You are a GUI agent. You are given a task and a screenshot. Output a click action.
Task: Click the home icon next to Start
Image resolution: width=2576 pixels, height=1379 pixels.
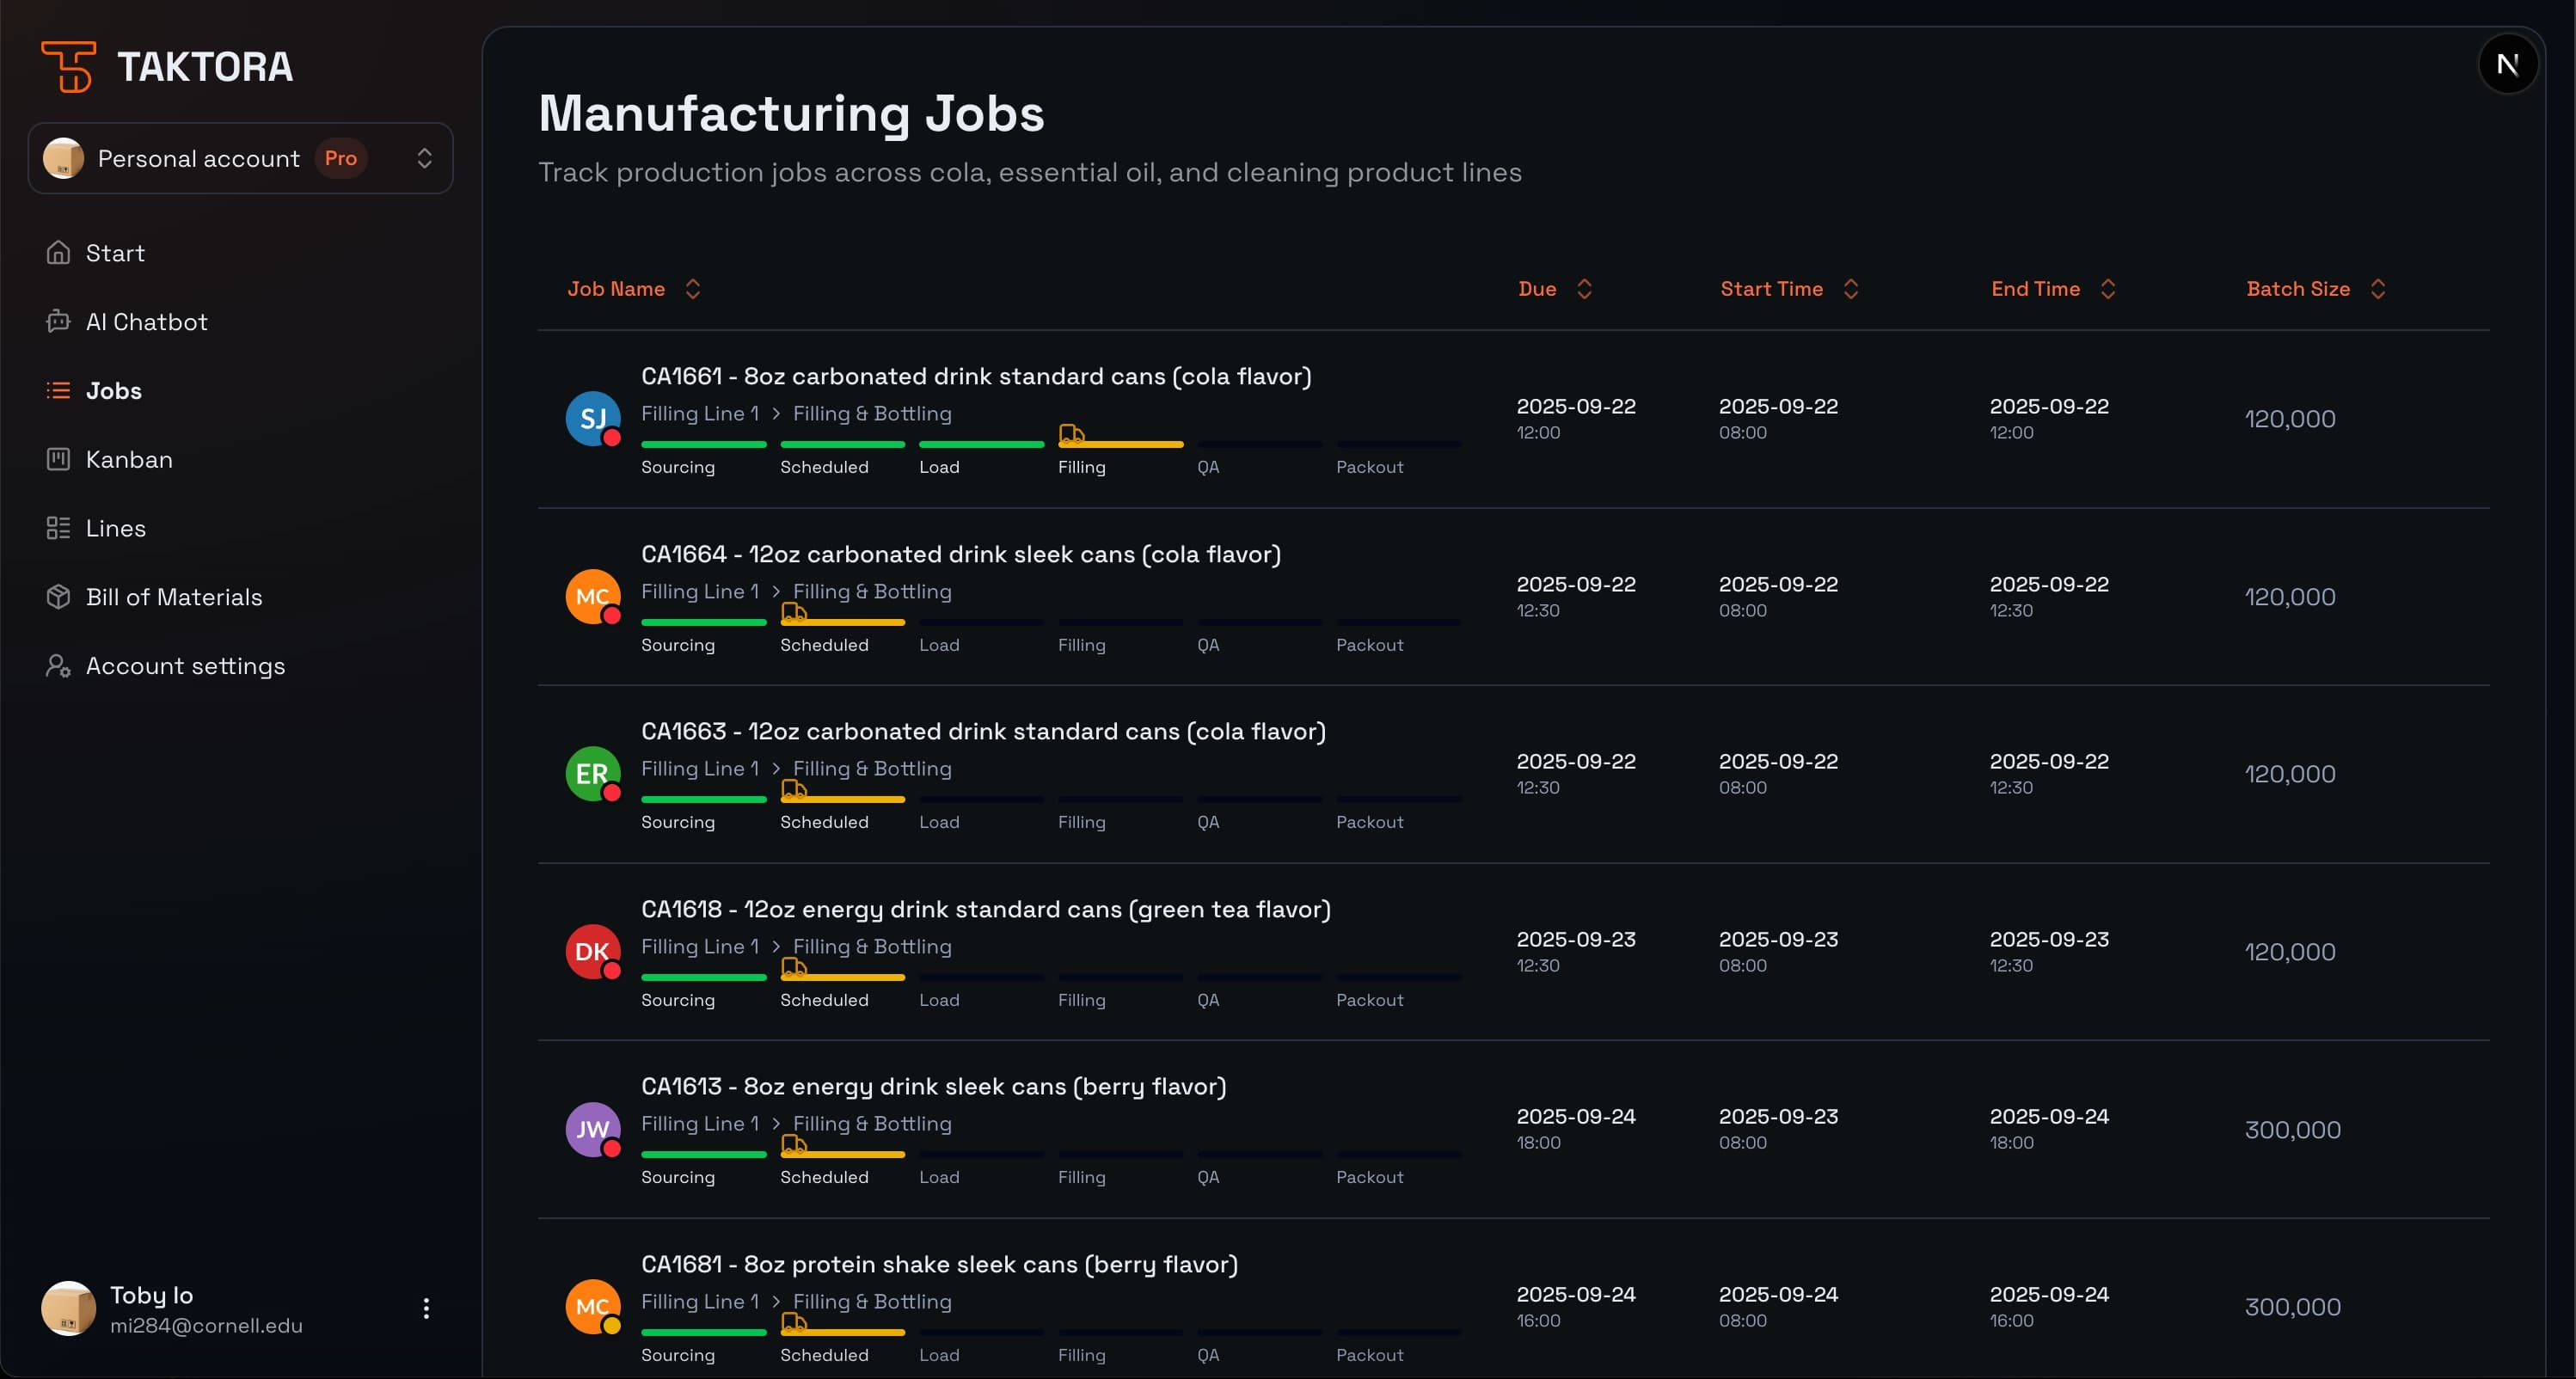(59, 252)
